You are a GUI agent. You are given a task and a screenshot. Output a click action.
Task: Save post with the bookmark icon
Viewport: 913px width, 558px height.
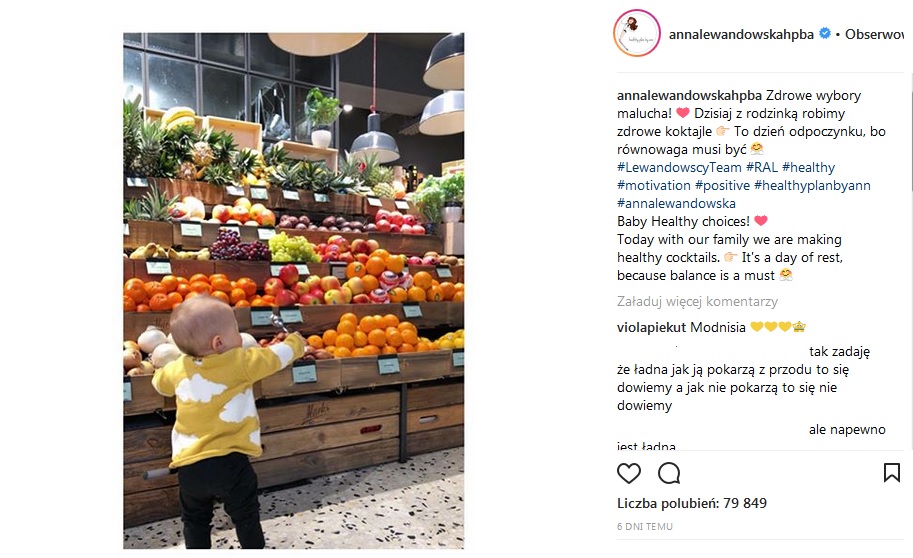point(891,473)
